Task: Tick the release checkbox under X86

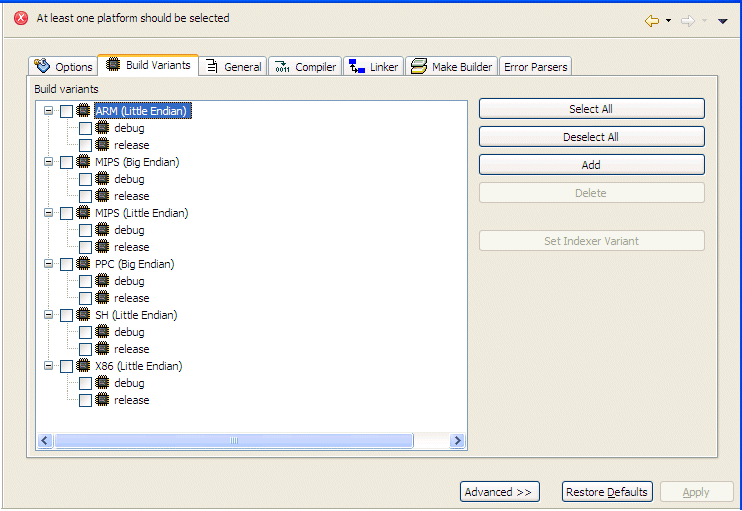Action: pos(85,401)
